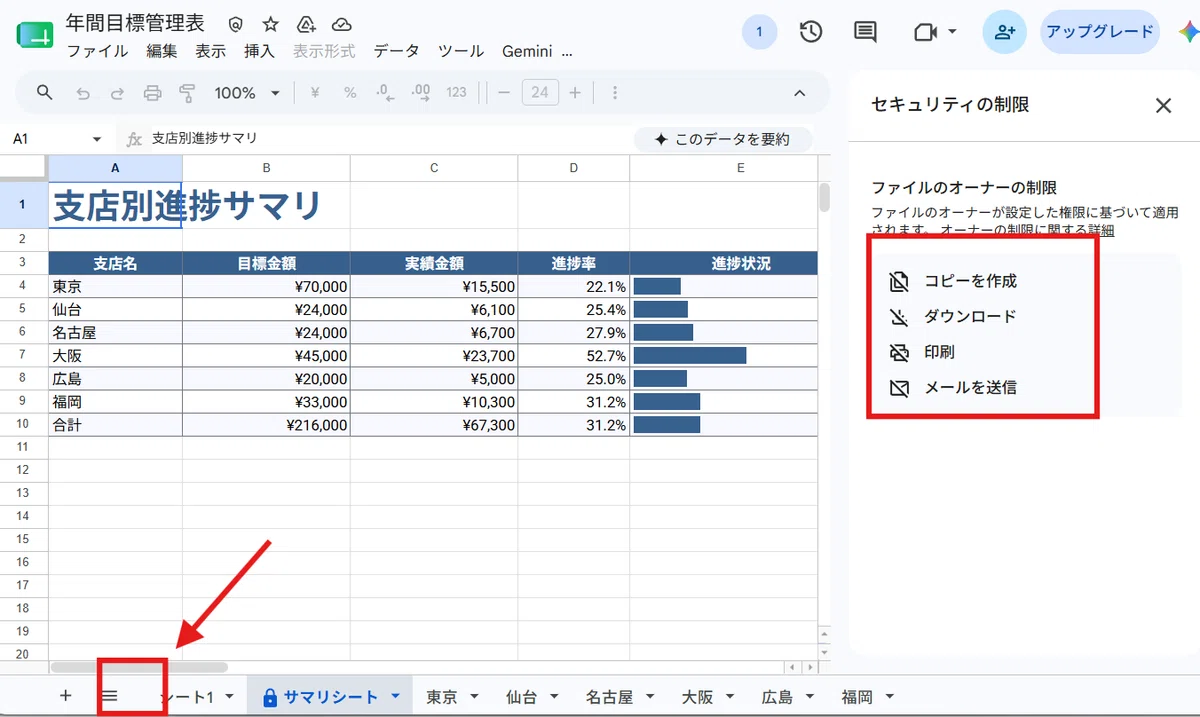Click the move-to-folder icon
The width and height of the screenshot is (1200, 717).
click(x=306, y=24)
